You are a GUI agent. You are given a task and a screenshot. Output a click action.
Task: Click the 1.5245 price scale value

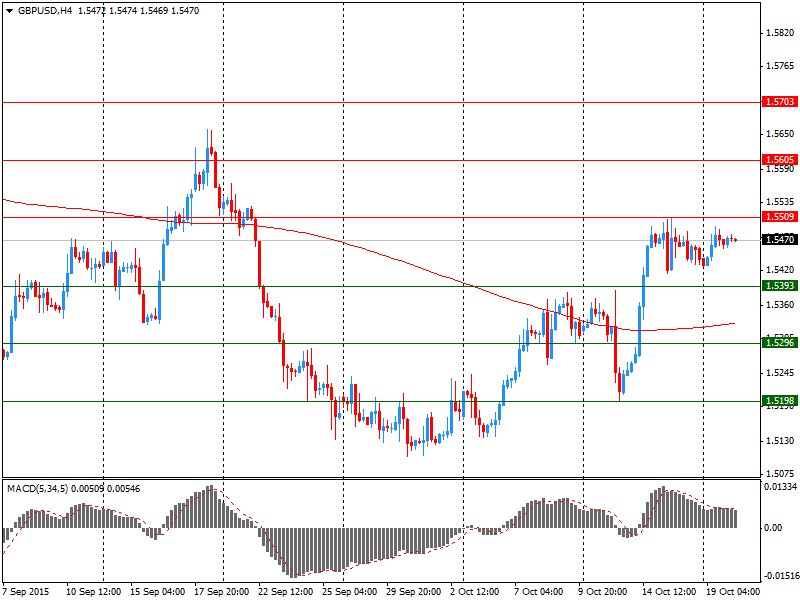[x=781, y=372]
